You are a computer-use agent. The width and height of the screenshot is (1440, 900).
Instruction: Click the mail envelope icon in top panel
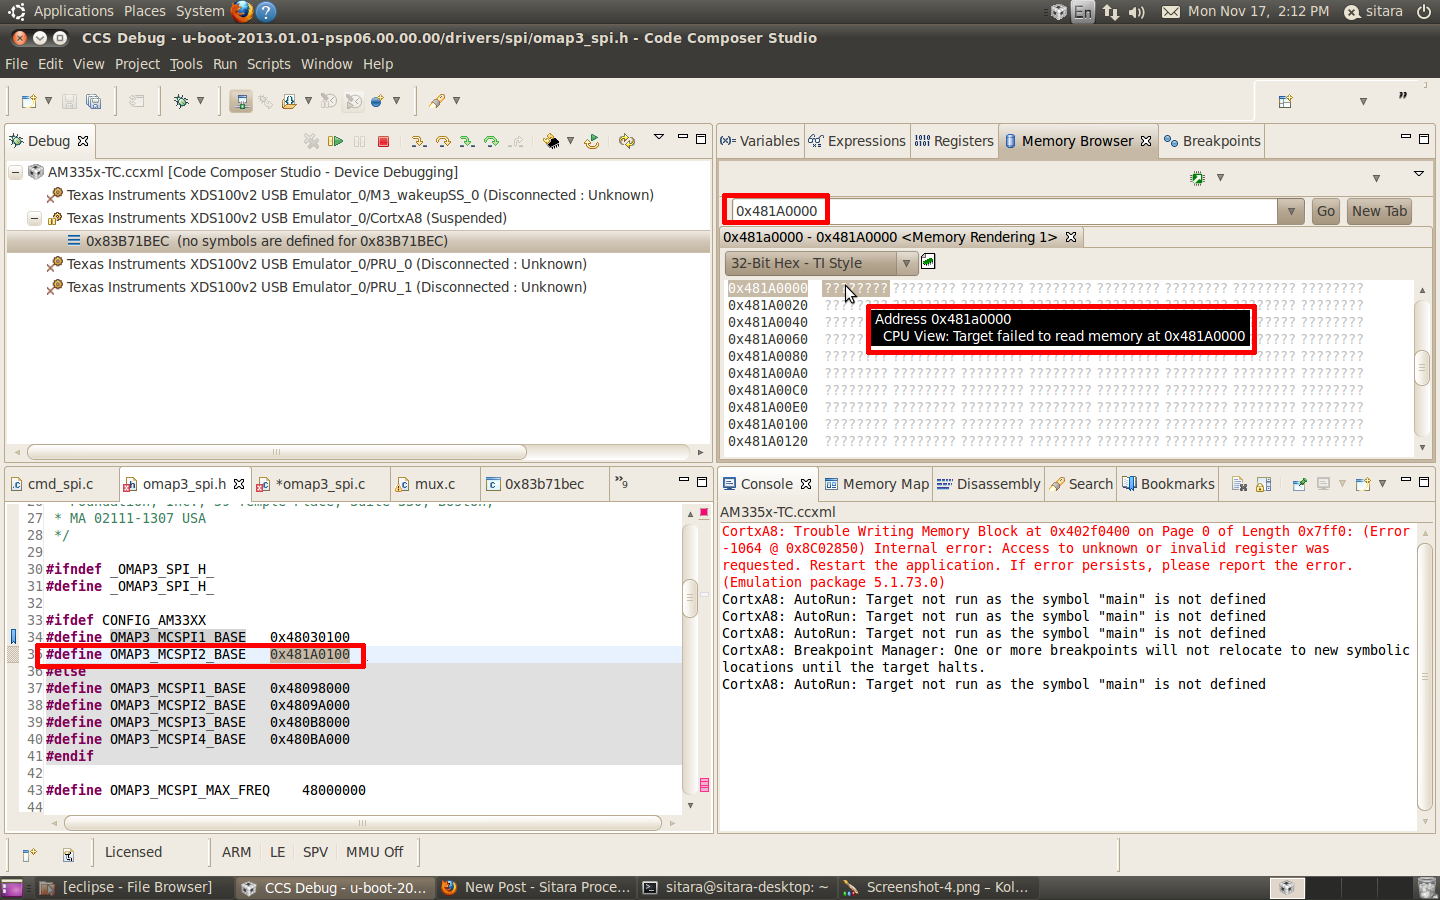click(1171, 12)
